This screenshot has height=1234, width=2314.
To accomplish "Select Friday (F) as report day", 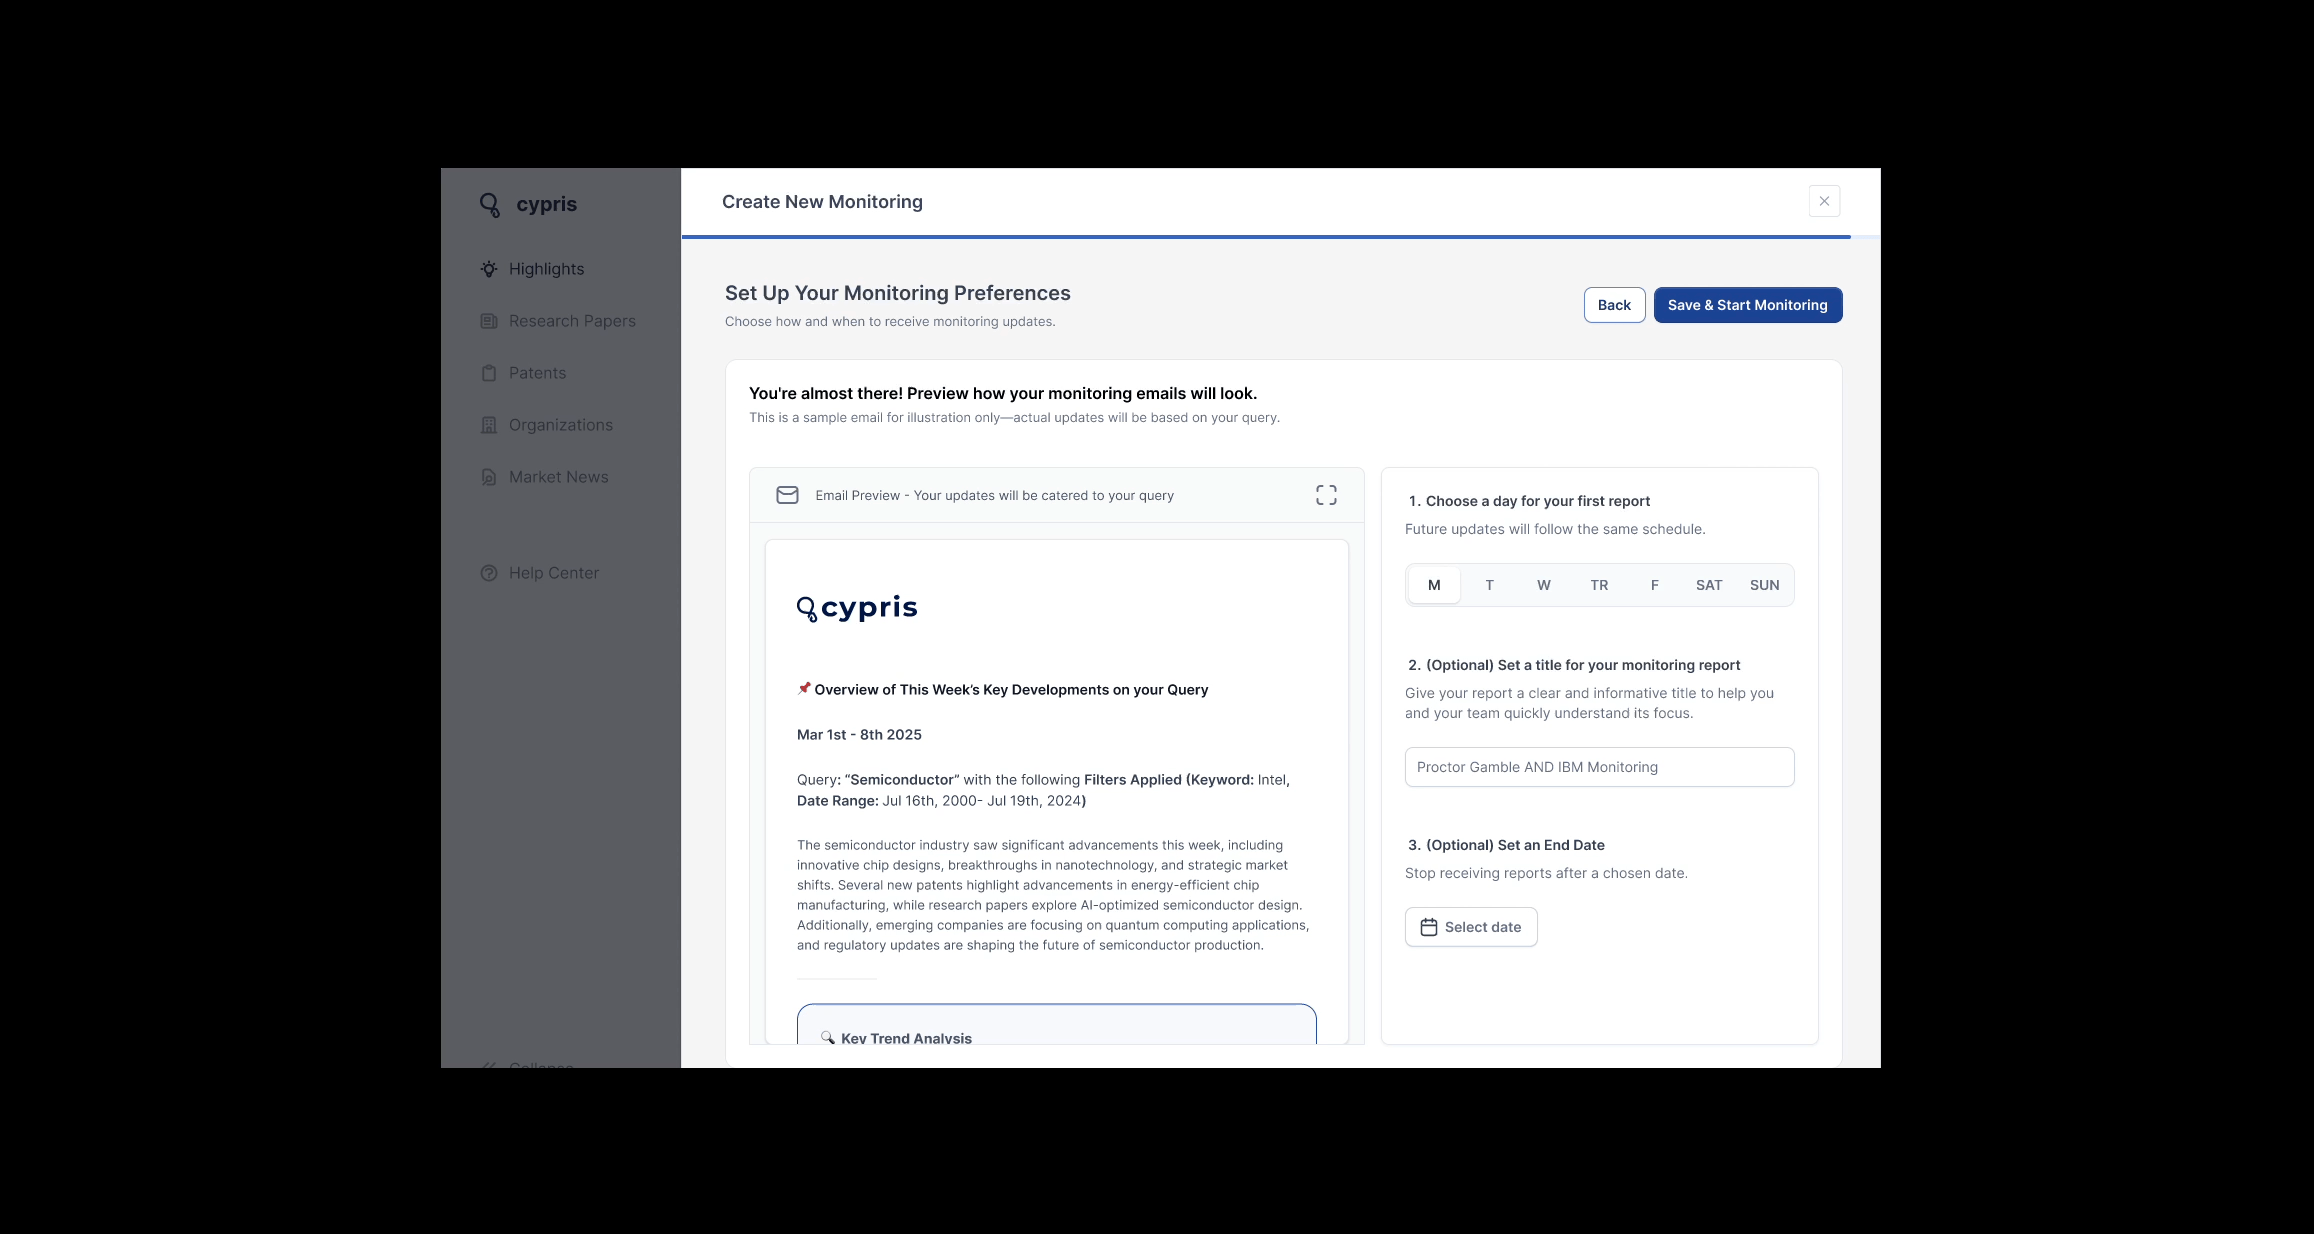I will [1654, 585].
